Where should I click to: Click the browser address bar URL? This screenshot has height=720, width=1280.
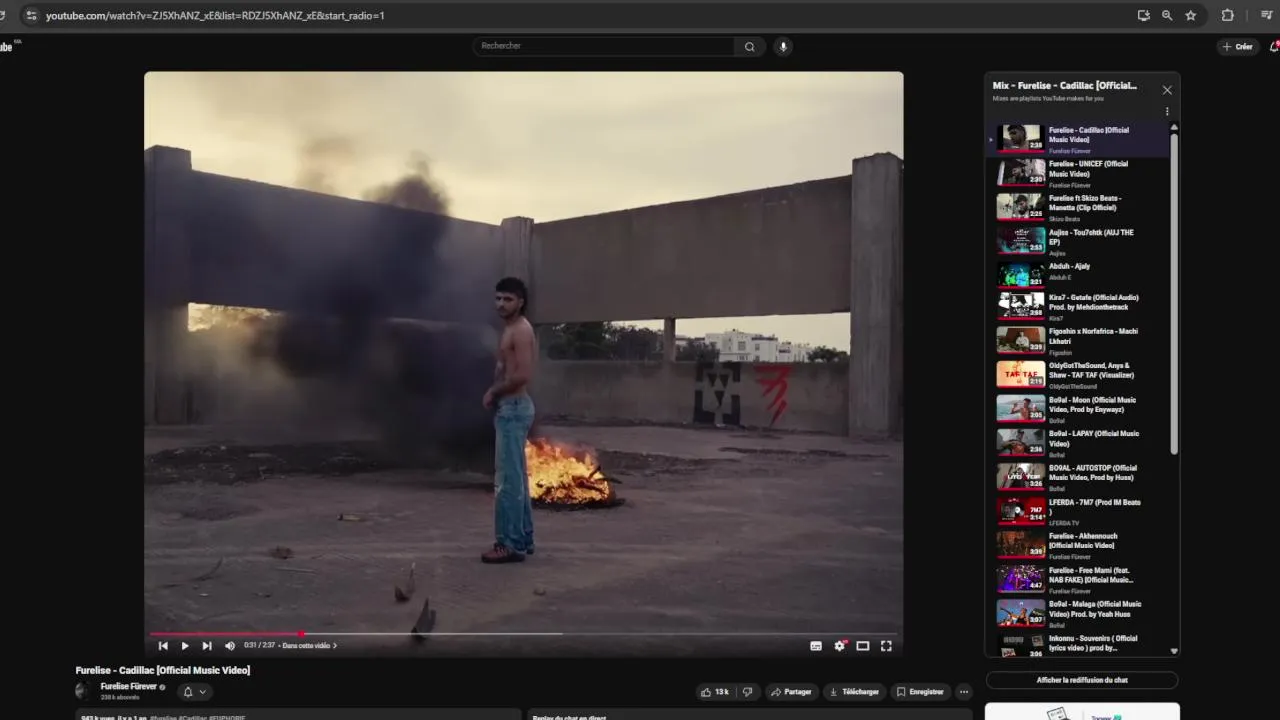[215, 16]
